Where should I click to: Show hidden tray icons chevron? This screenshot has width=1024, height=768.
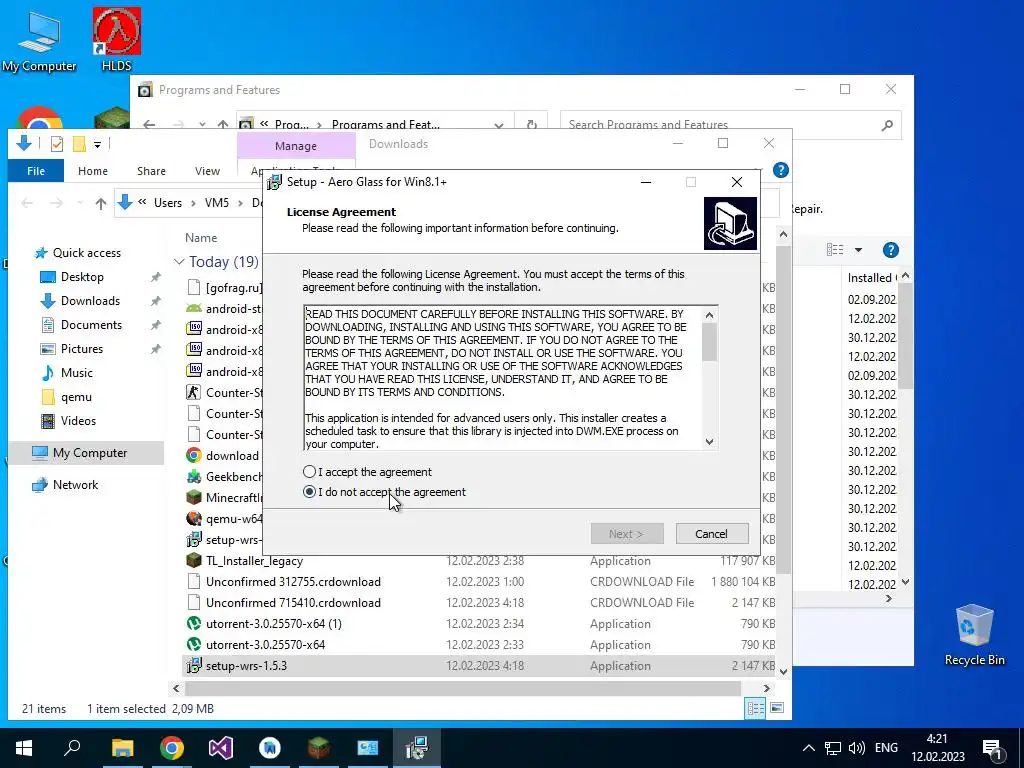808,748
